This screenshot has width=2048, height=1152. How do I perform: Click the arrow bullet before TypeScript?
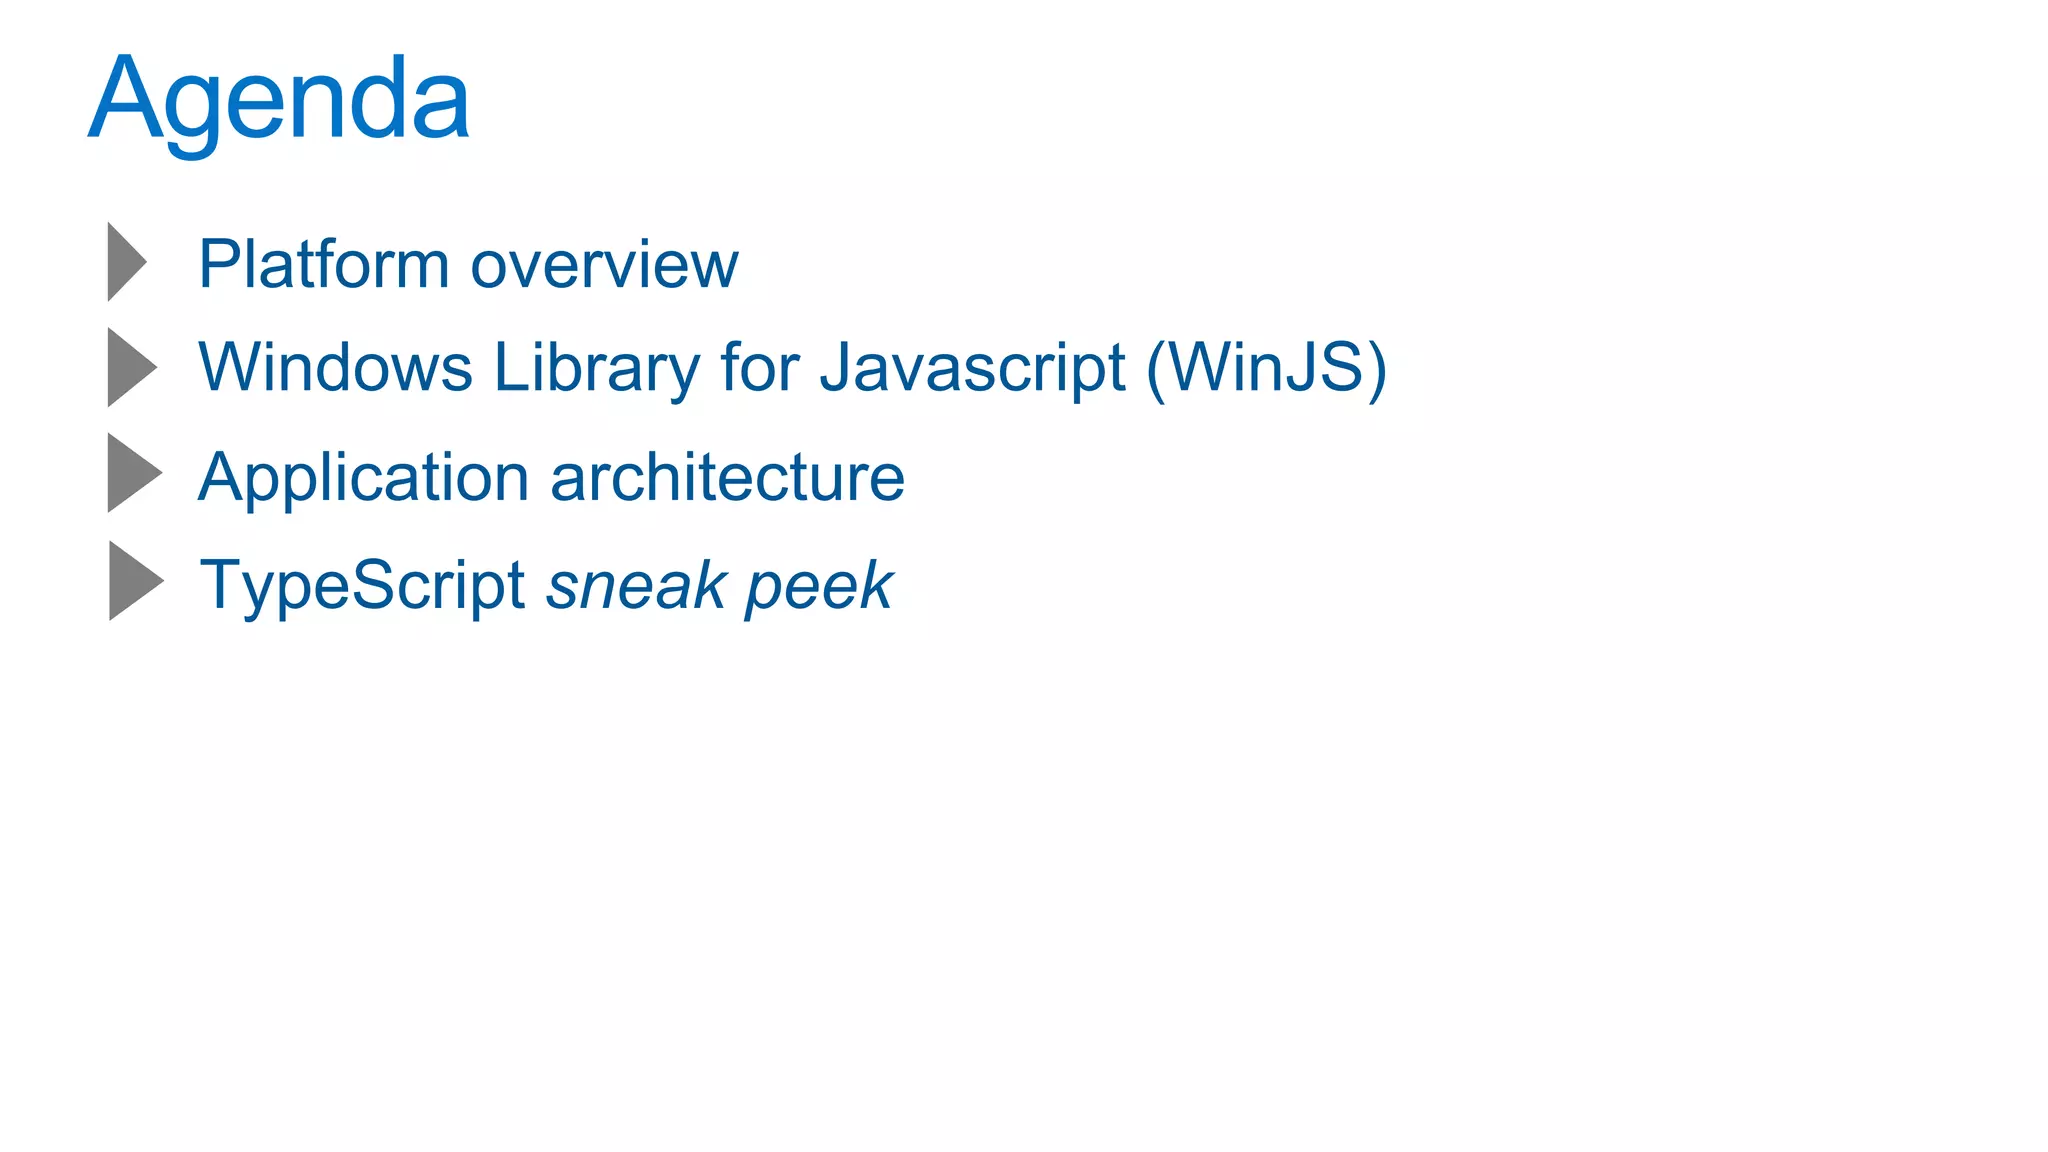(x=133, y=581)
